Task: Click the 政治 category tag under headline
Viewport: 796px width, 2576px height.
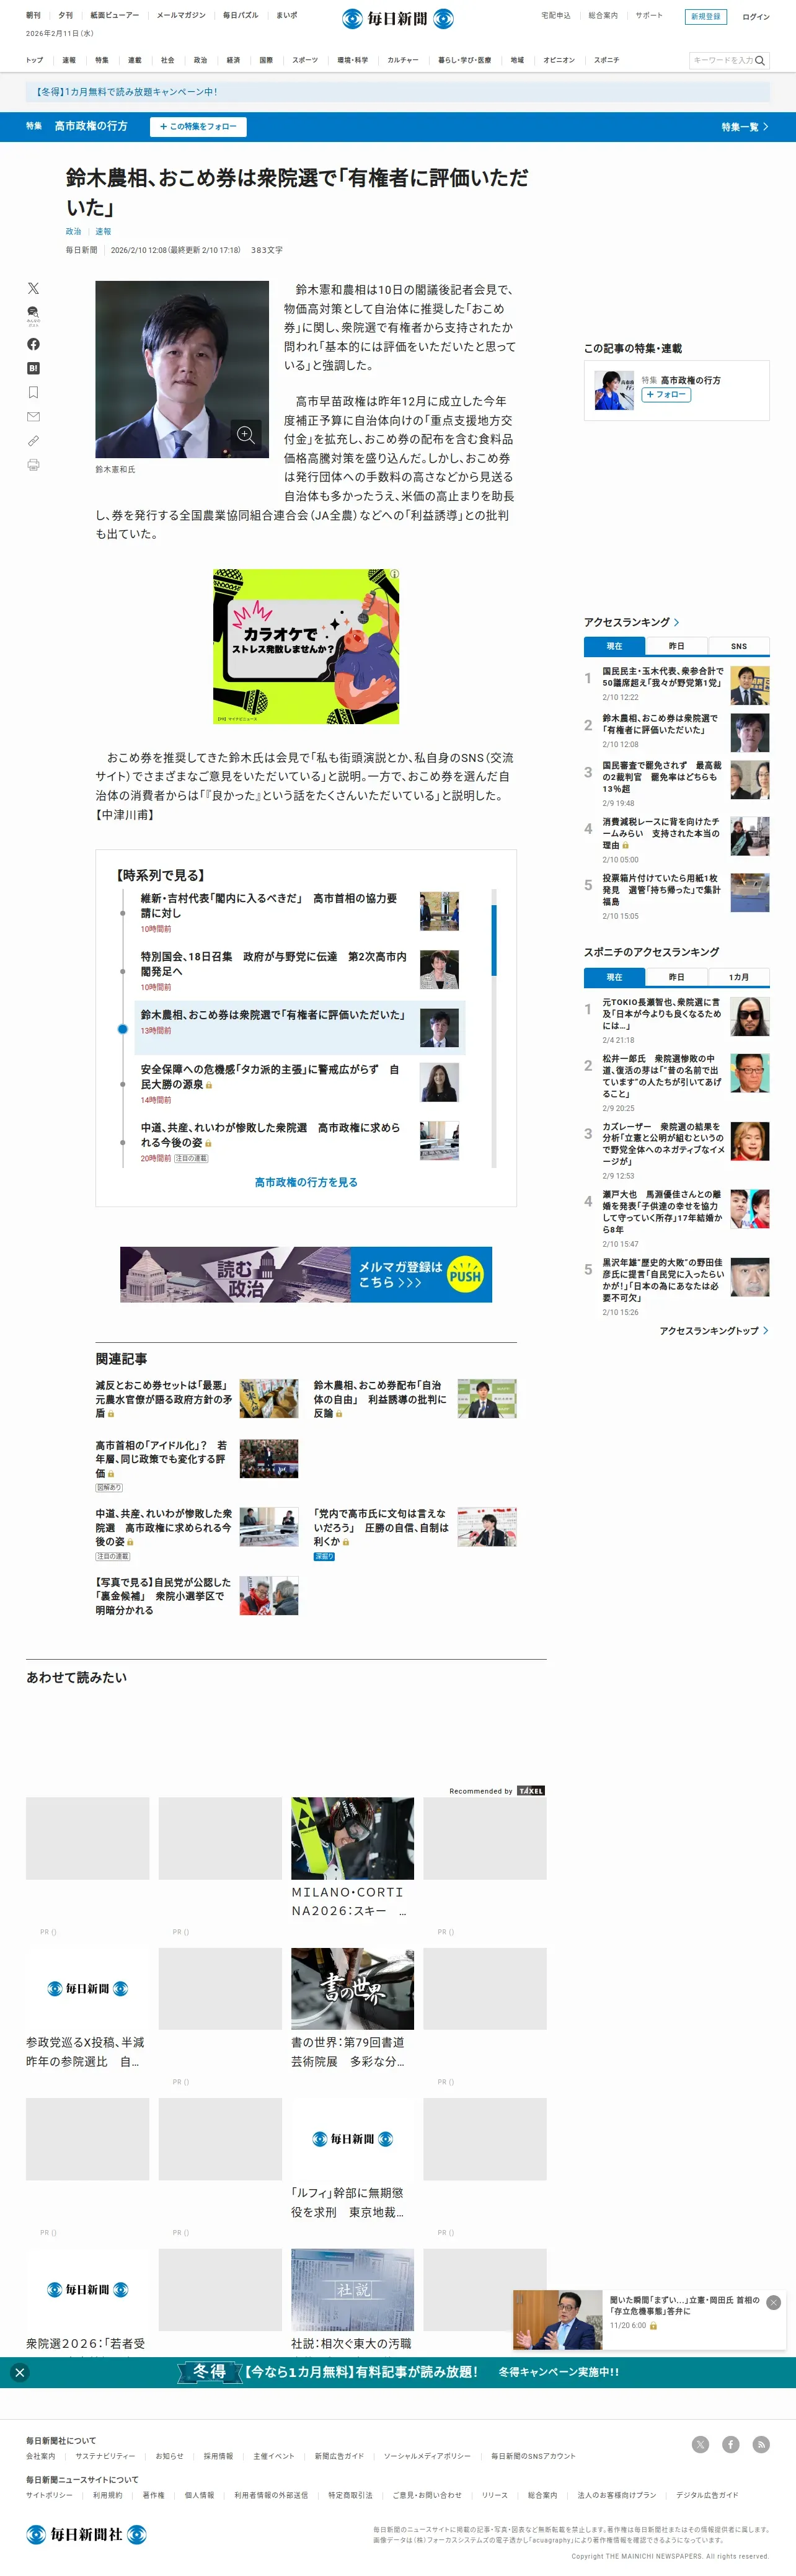Action: coord(73,231)
